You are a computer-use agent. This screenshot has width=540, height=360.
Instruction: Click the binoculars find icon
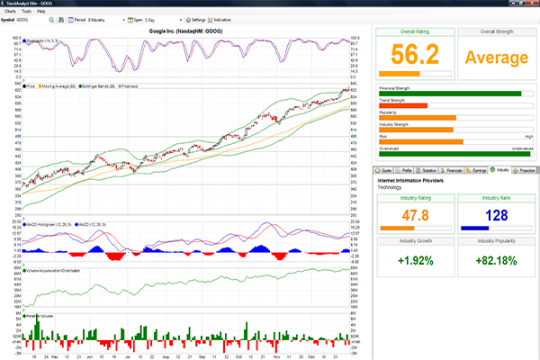pyautogui.click(x=61, y=20)
